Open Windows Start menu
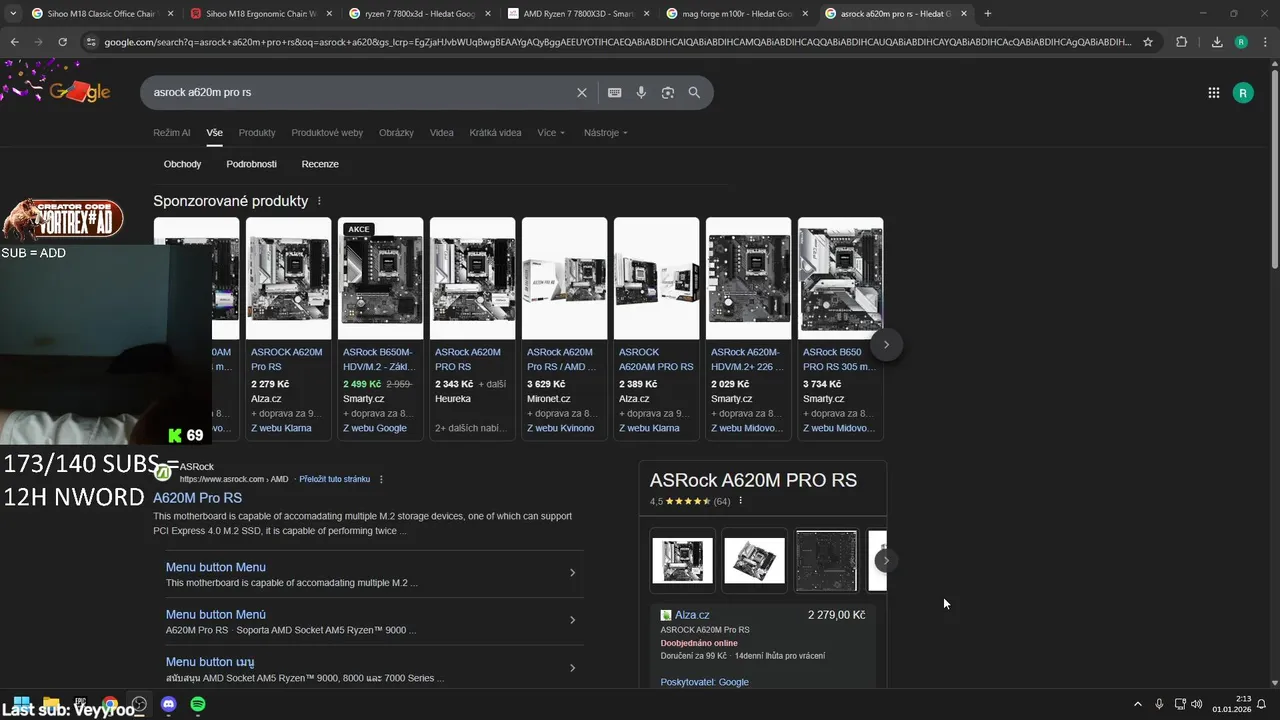The width and height of the screenshot is (1280, 720). [x=20, y=704]
